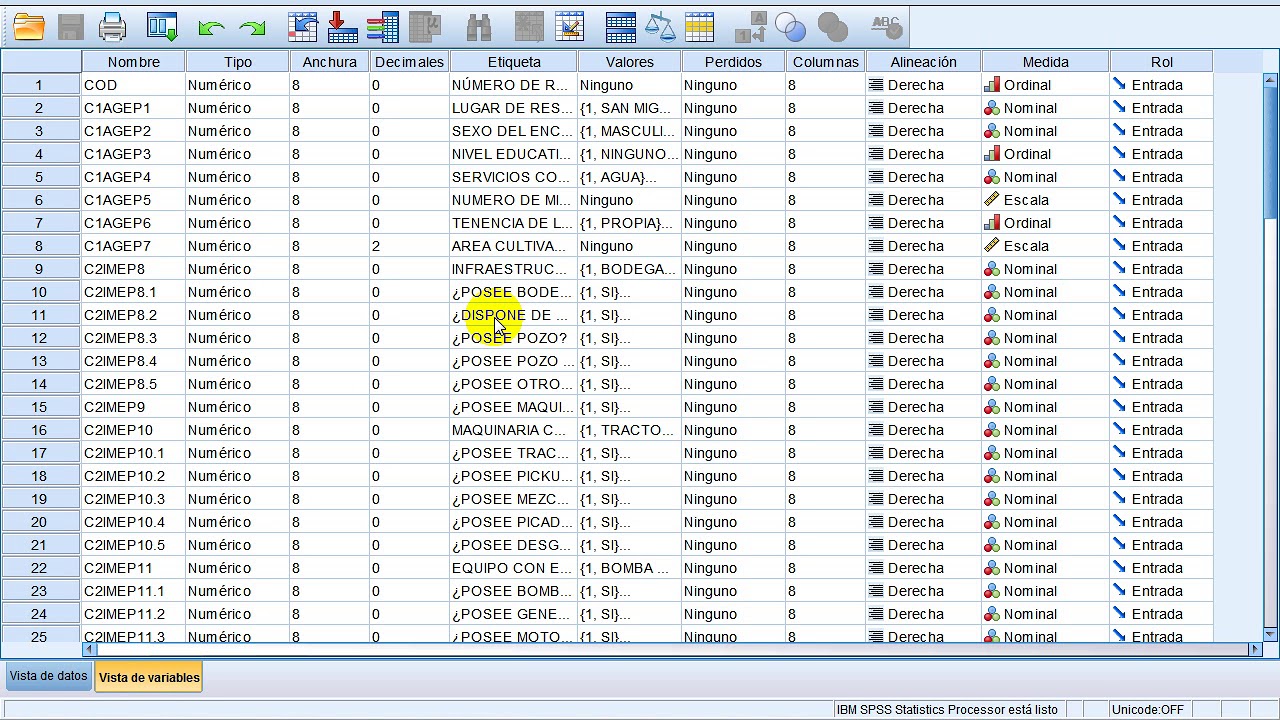Open the Select cases icon

700,27
